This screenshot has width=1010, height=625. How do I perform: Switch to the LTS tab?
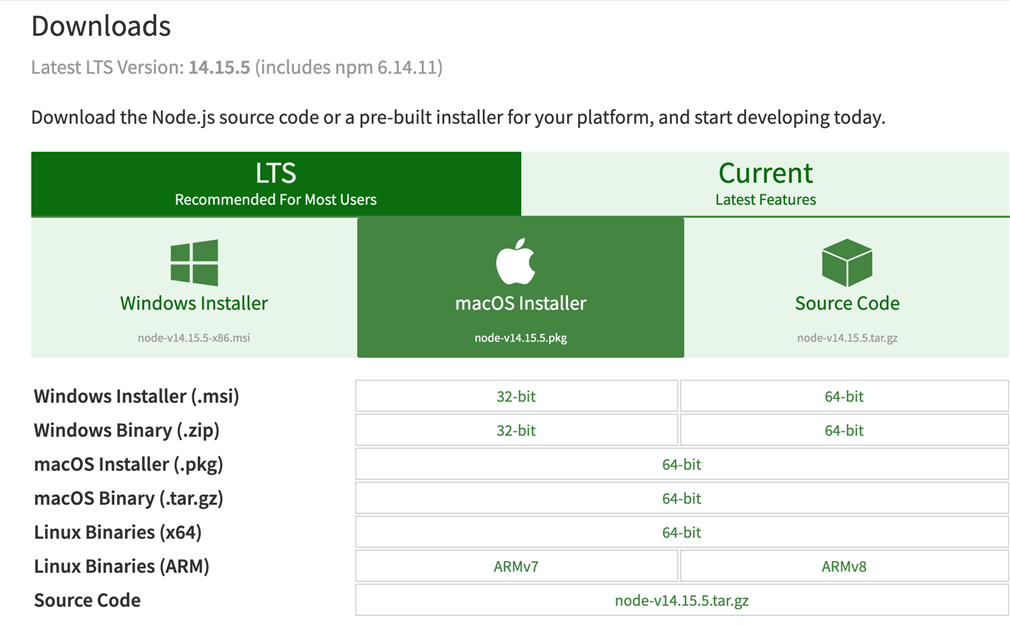click(276, 184)
